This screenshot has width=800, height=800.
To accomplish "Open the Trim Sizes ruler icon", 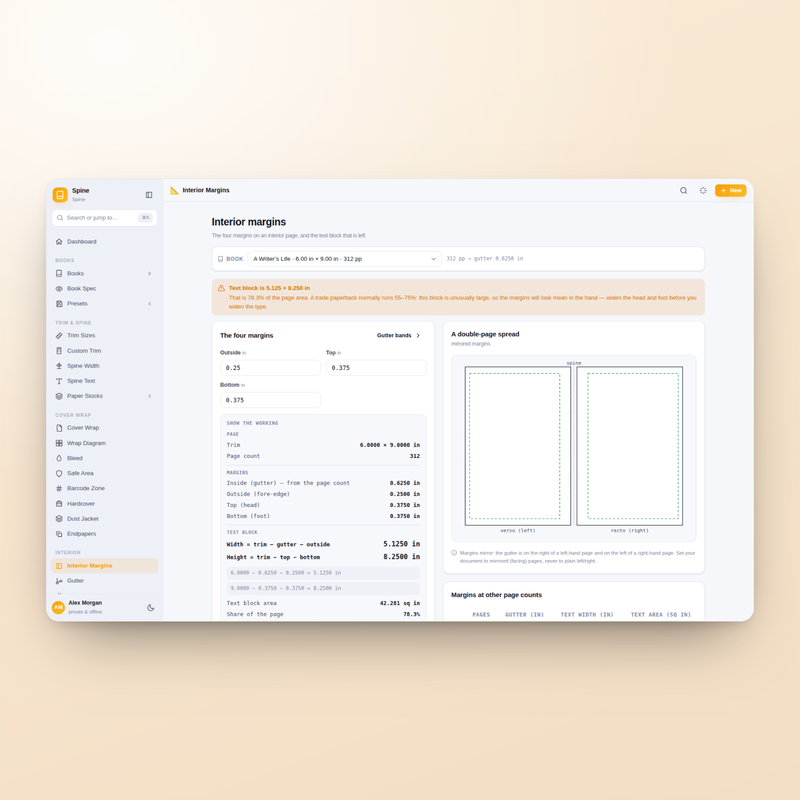I will click(x=59, y=335).
